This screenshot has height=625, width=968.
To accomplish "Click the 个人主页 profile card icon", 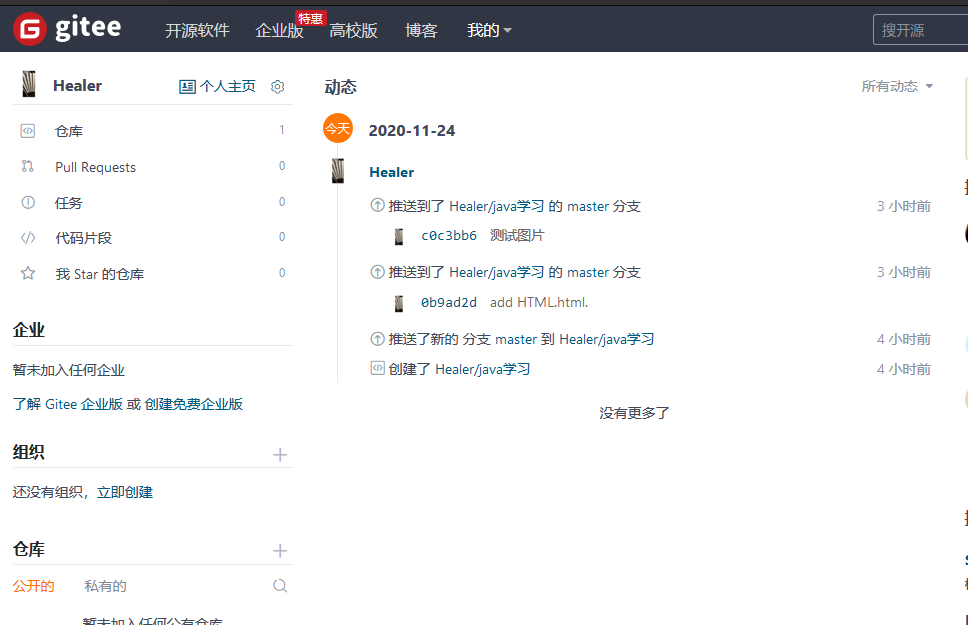I will point(187,86).
